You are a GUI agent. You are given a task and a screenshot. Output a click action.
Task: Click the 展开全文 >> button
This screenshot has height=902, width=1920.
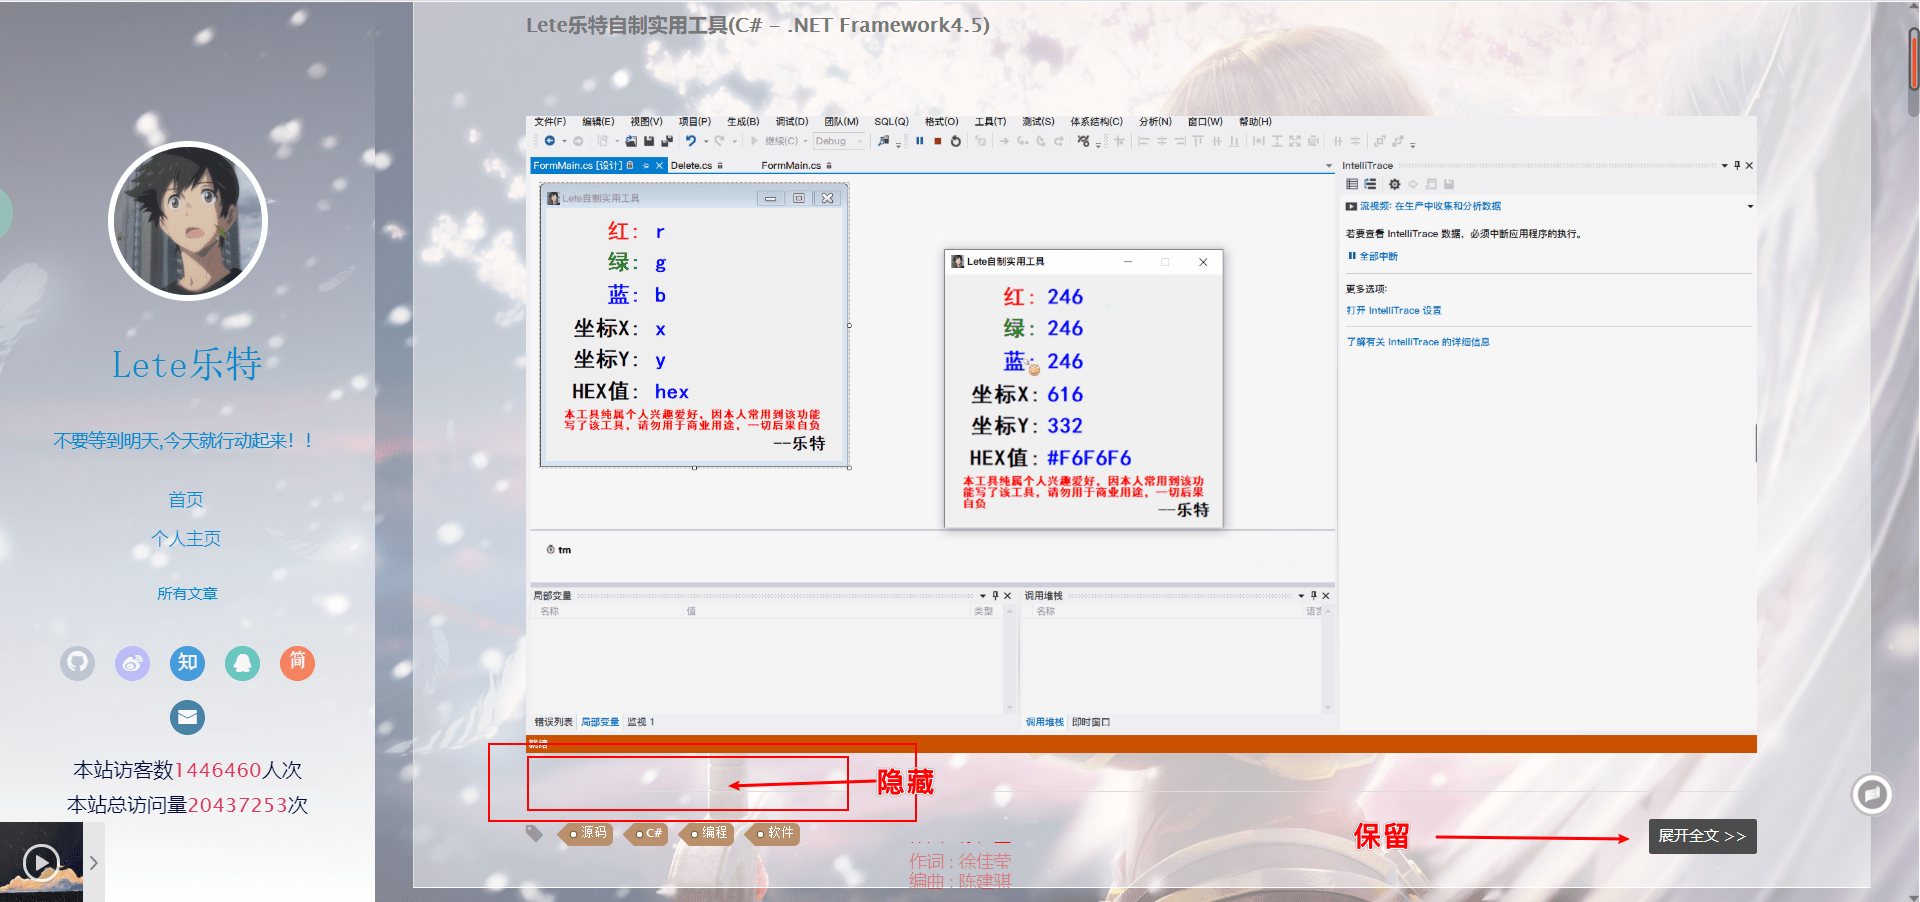pyautogui.click(x=1702, y=837)
